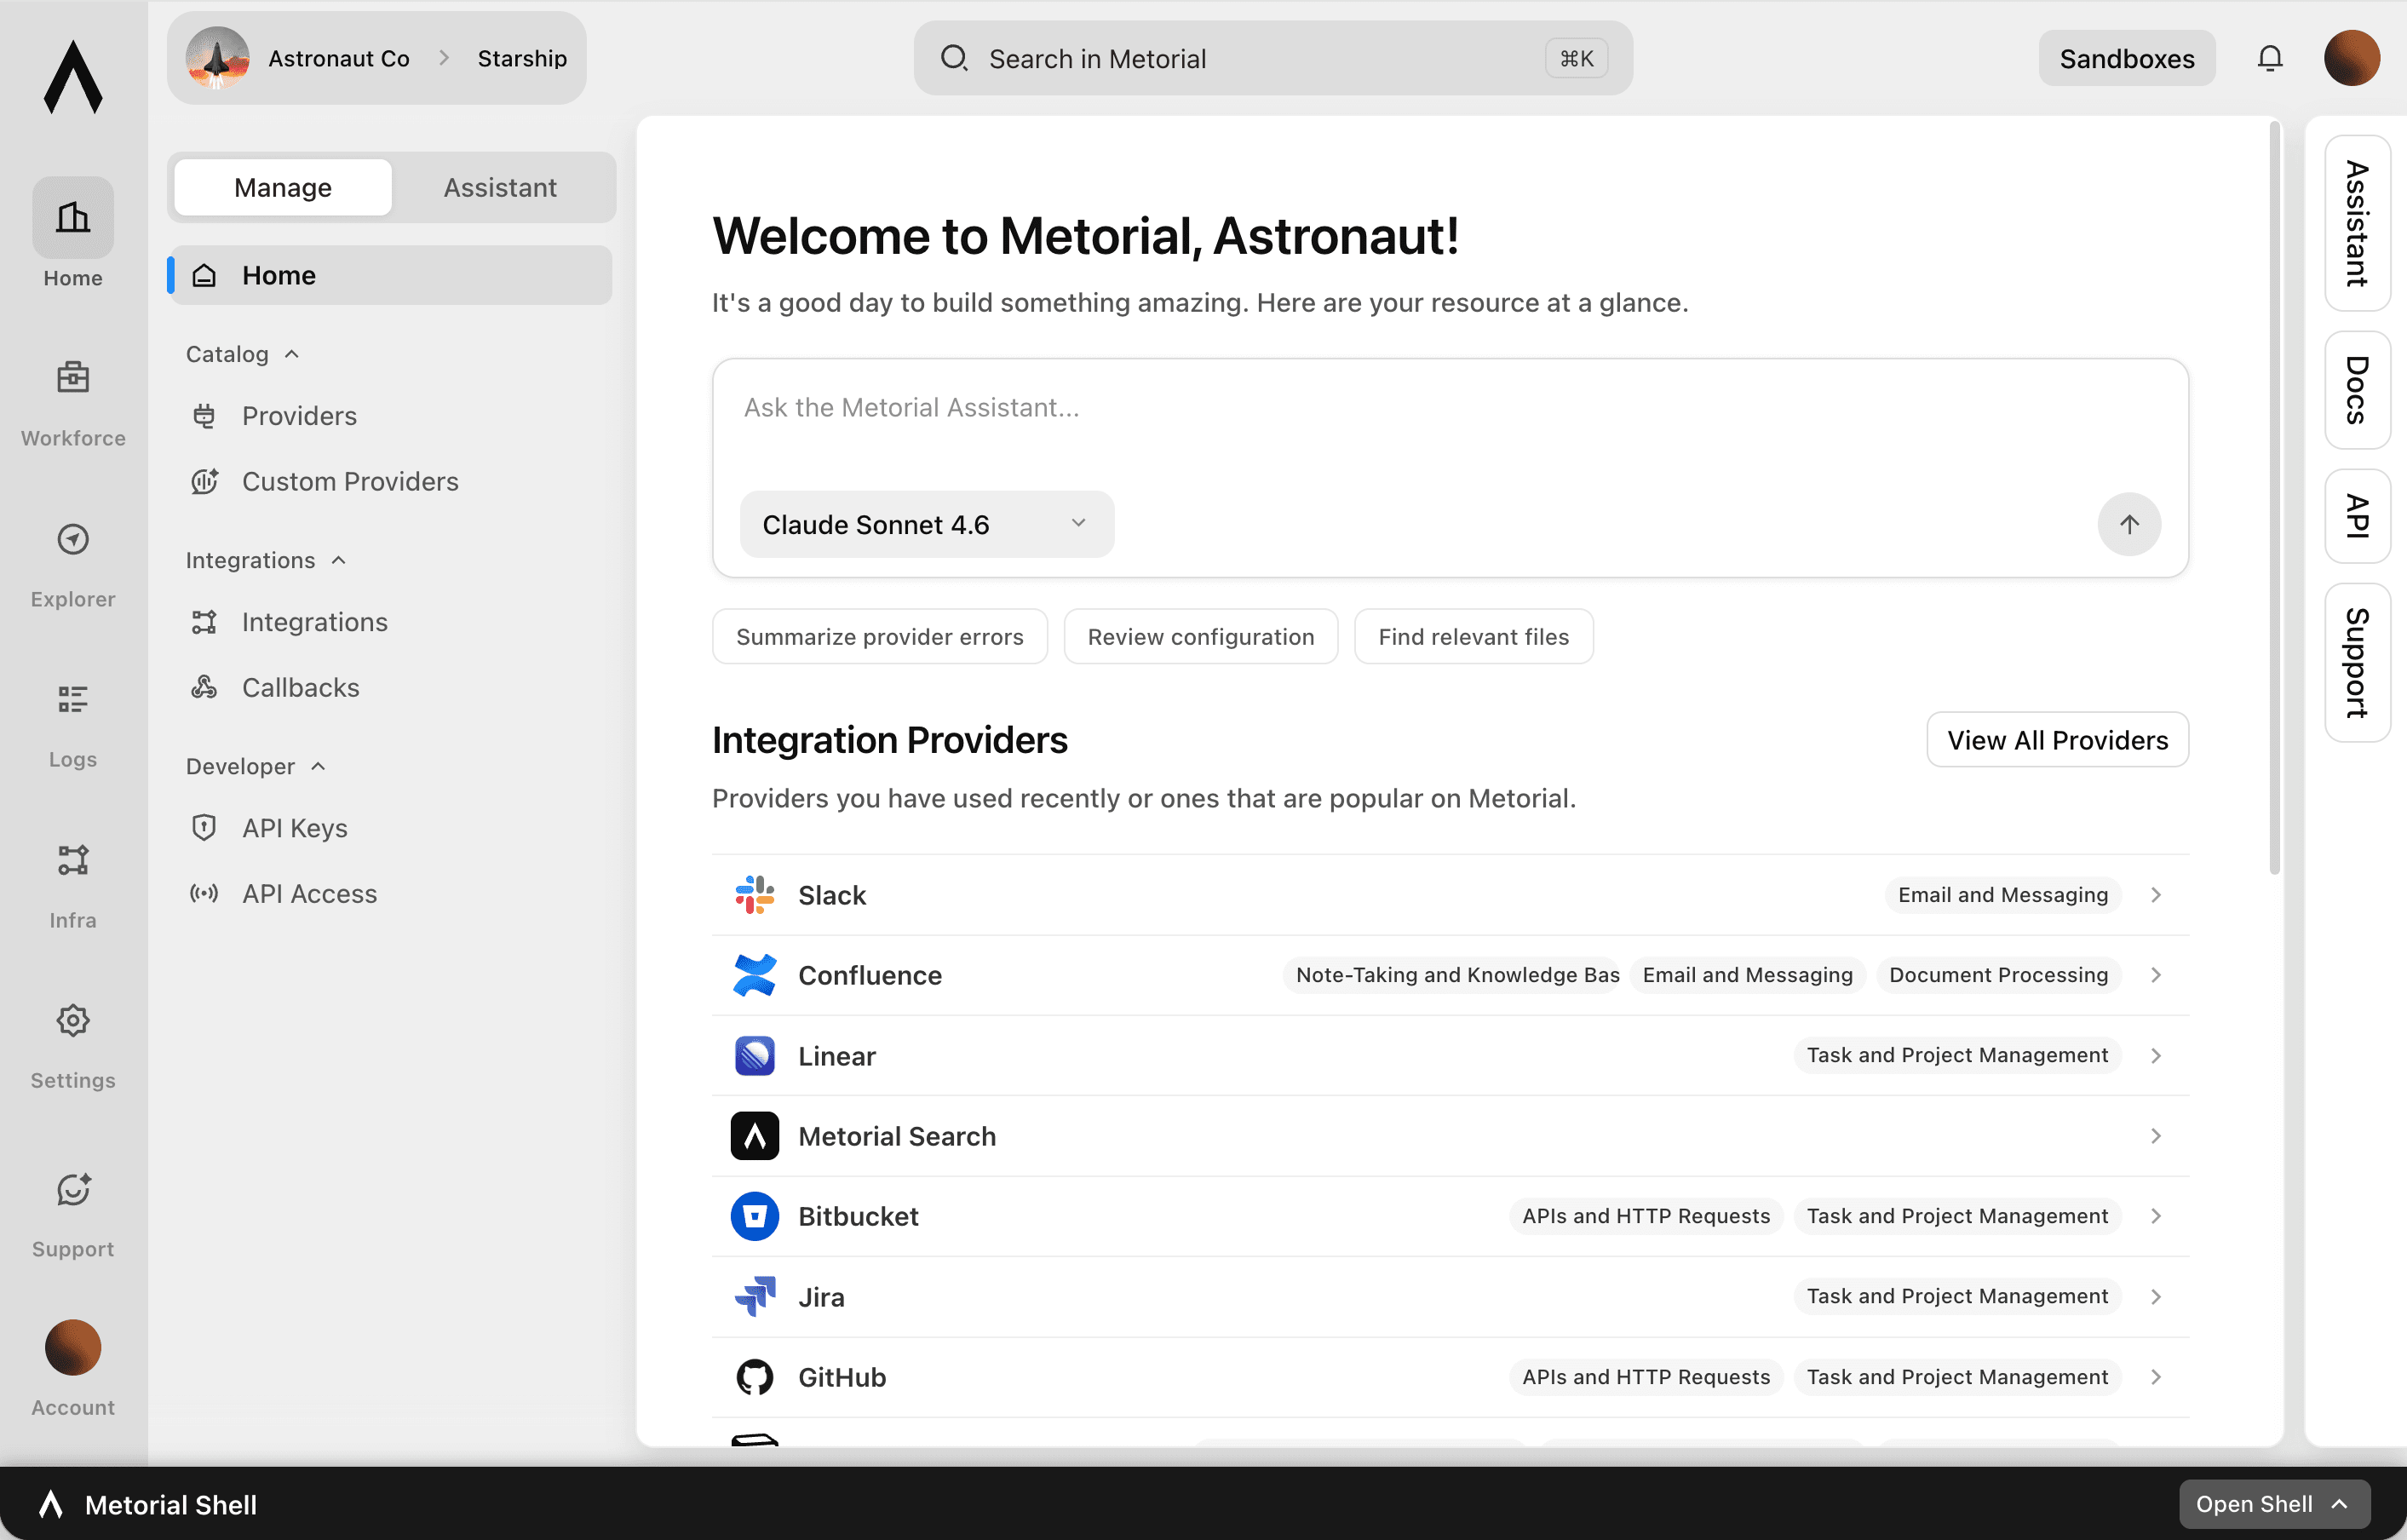Collapse the Integrations section header
Image resolution: width=2407 pixels, height=1540 pixels.
coord(266,560)
